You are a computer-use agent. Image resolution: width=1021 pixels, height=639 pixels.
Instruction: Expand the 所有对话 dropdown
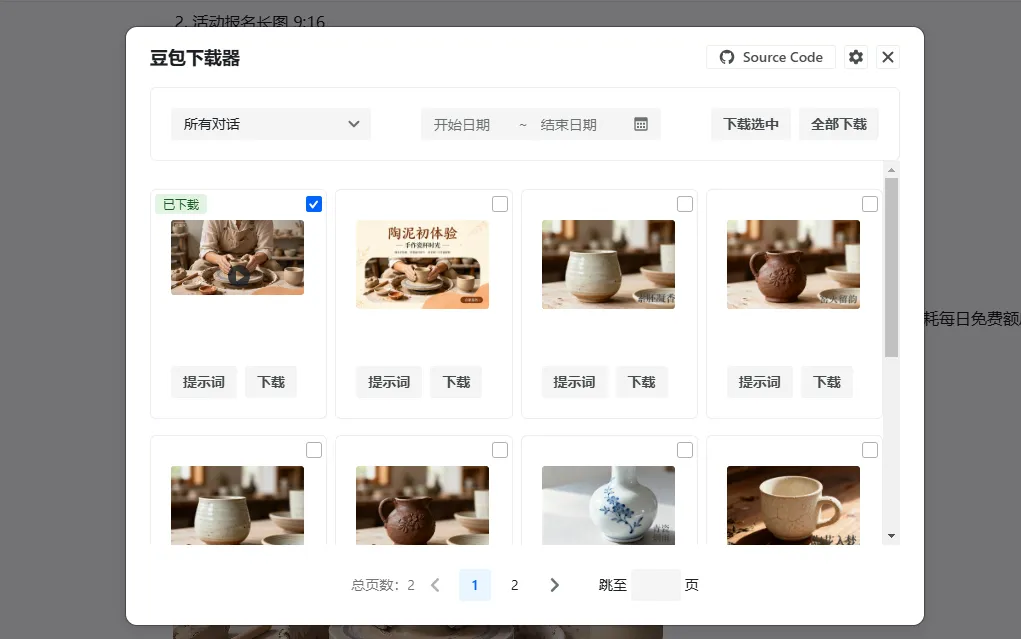[271, 124]
